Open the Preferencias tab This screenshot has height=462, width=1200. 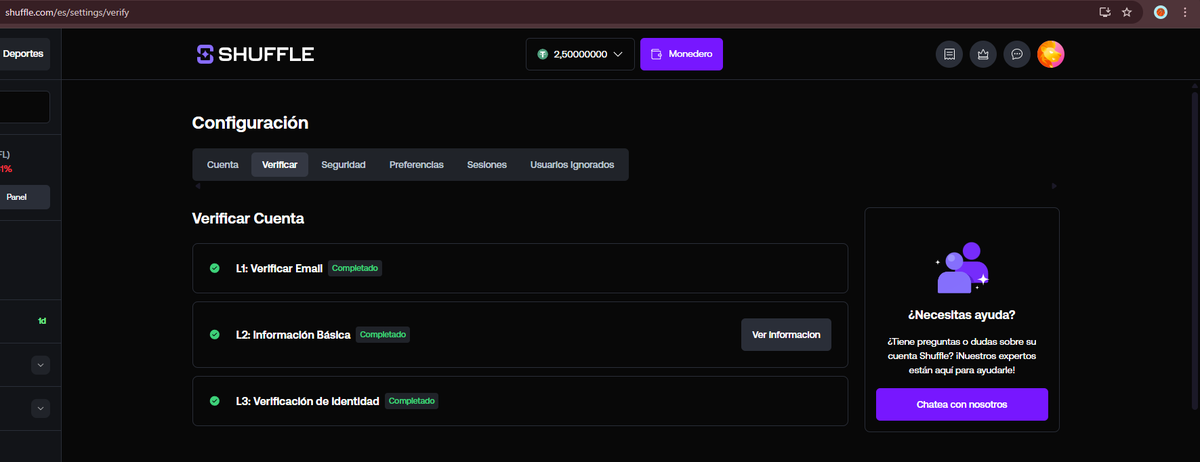coord(416,164)
